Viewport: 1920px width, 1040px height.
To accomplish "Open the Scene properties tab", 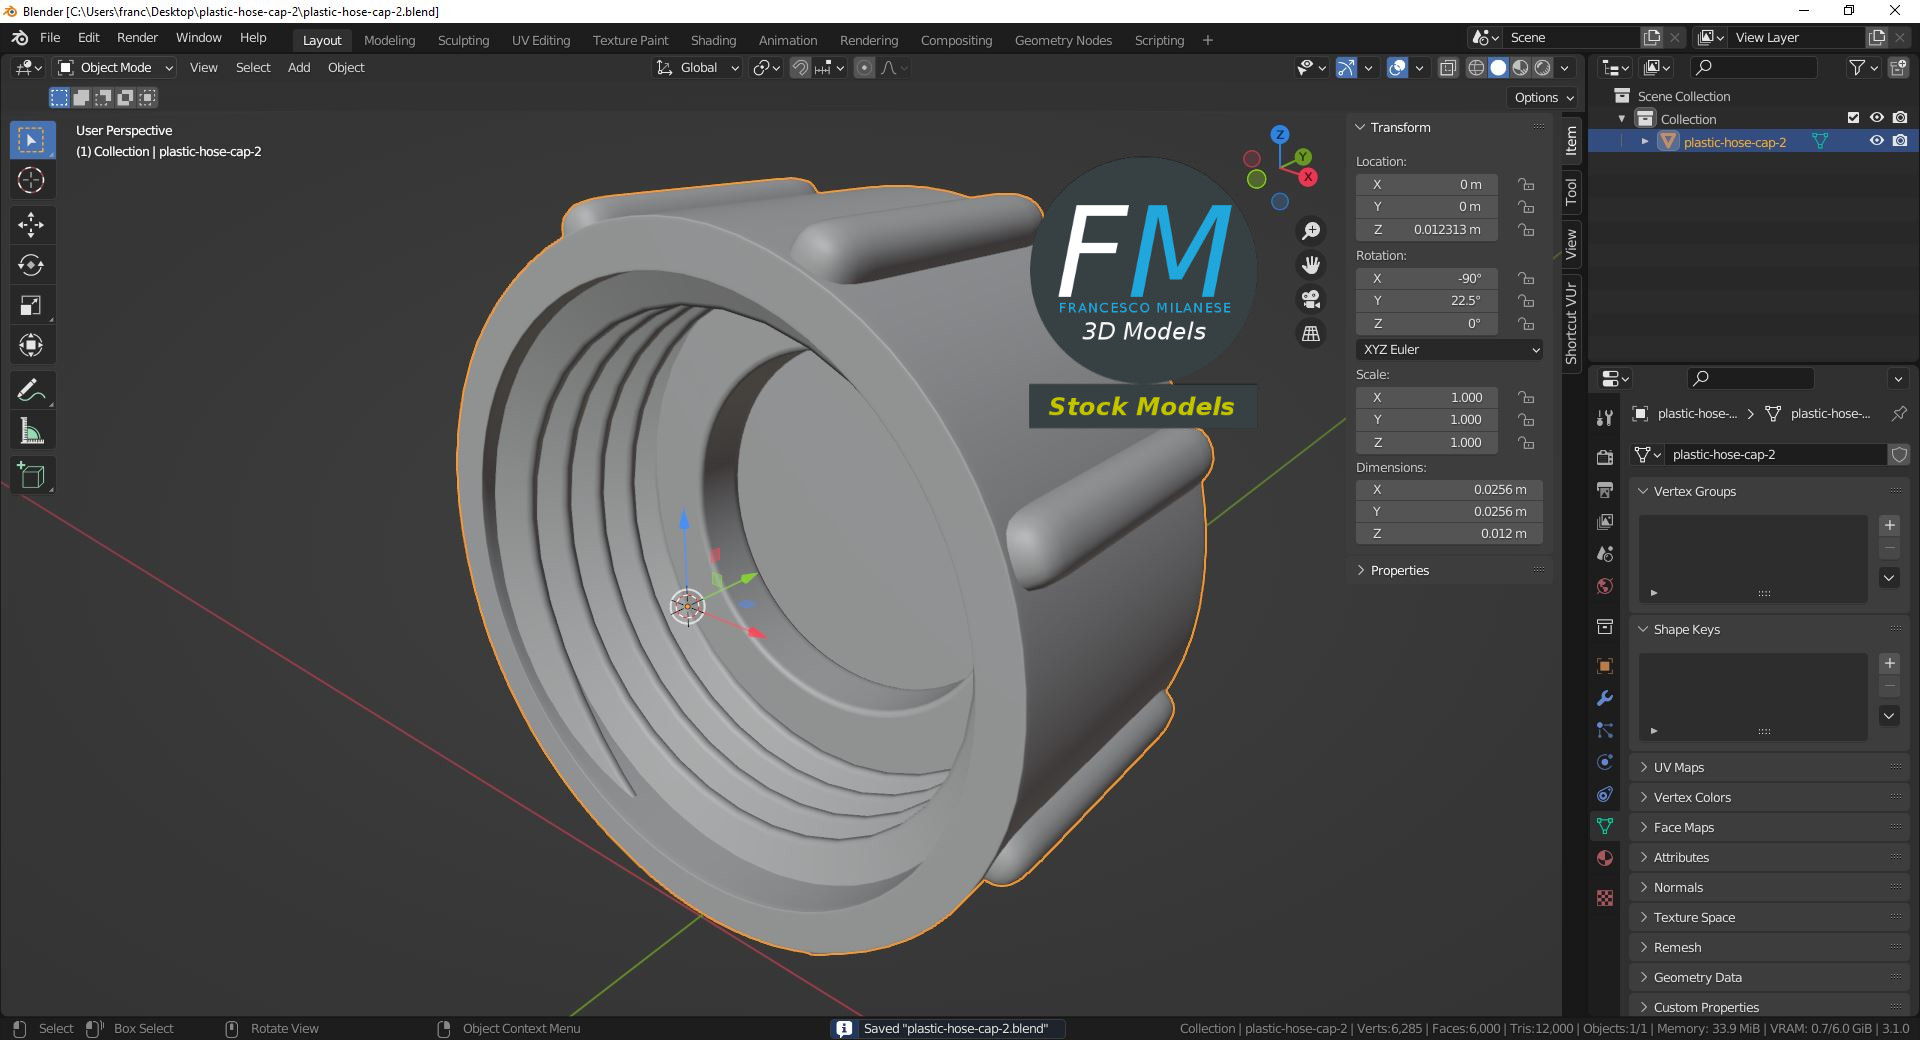I will pyautogui.click(x=1605, y=553).
